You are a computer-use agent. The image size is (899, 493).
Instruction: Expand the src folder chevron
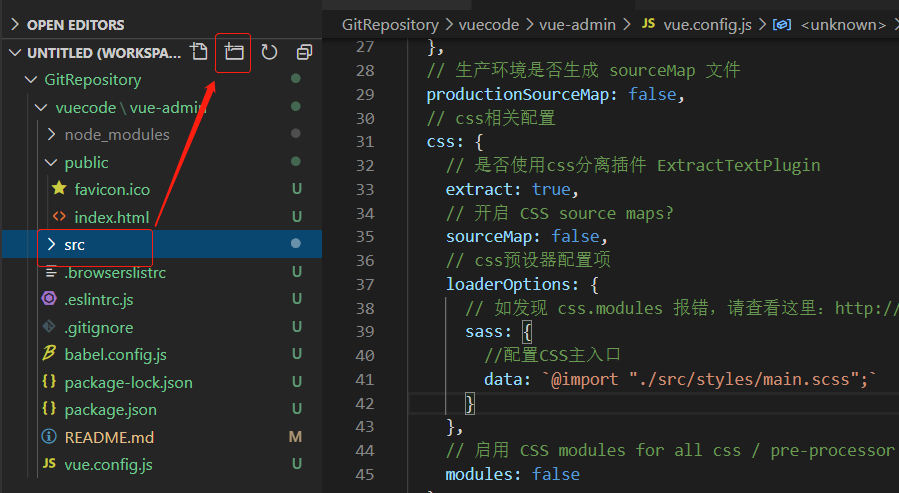52,245
